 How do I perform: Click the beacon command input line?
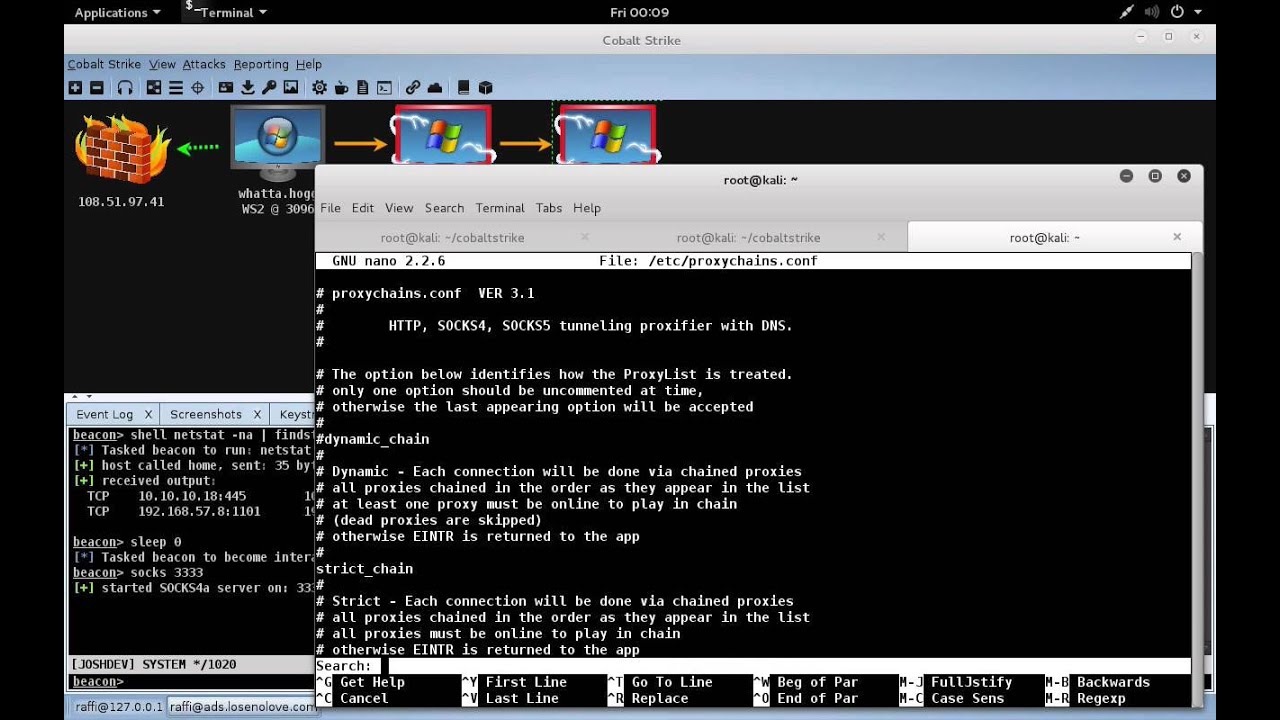(190, 682)
